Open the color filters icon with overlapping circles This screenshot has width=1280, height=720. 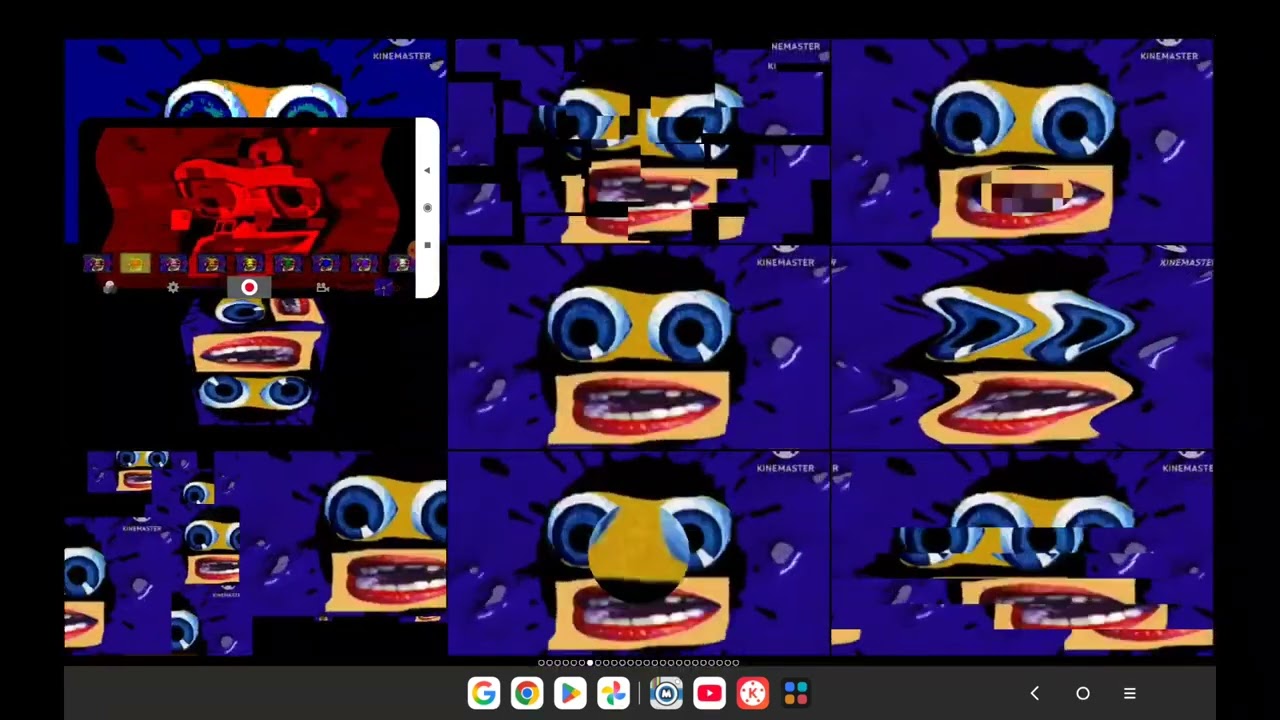click(x=110, y=288)
